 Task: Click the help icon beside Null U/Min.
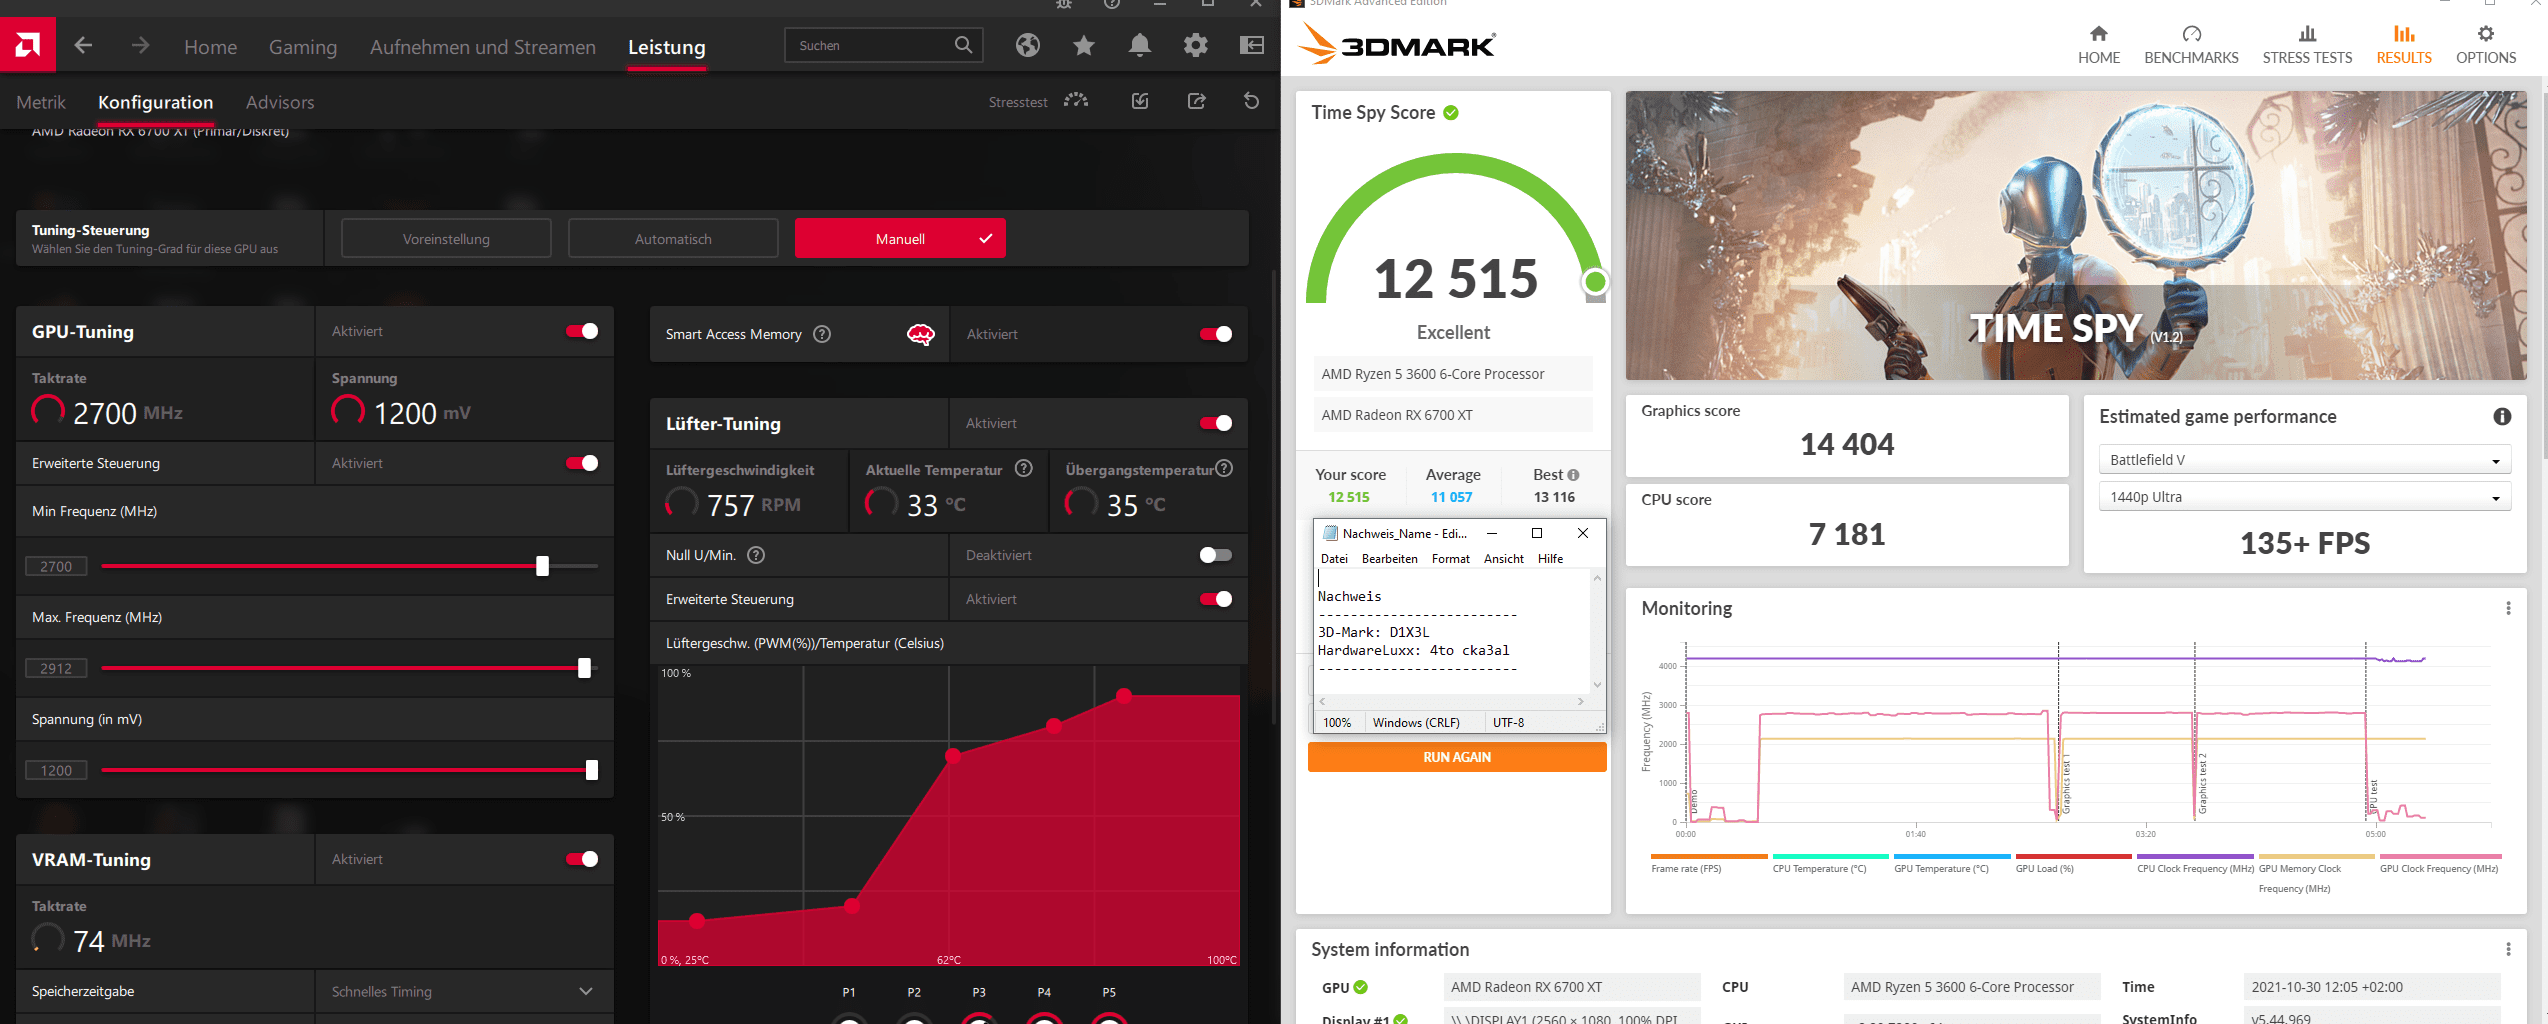click(x=756, y=555)
